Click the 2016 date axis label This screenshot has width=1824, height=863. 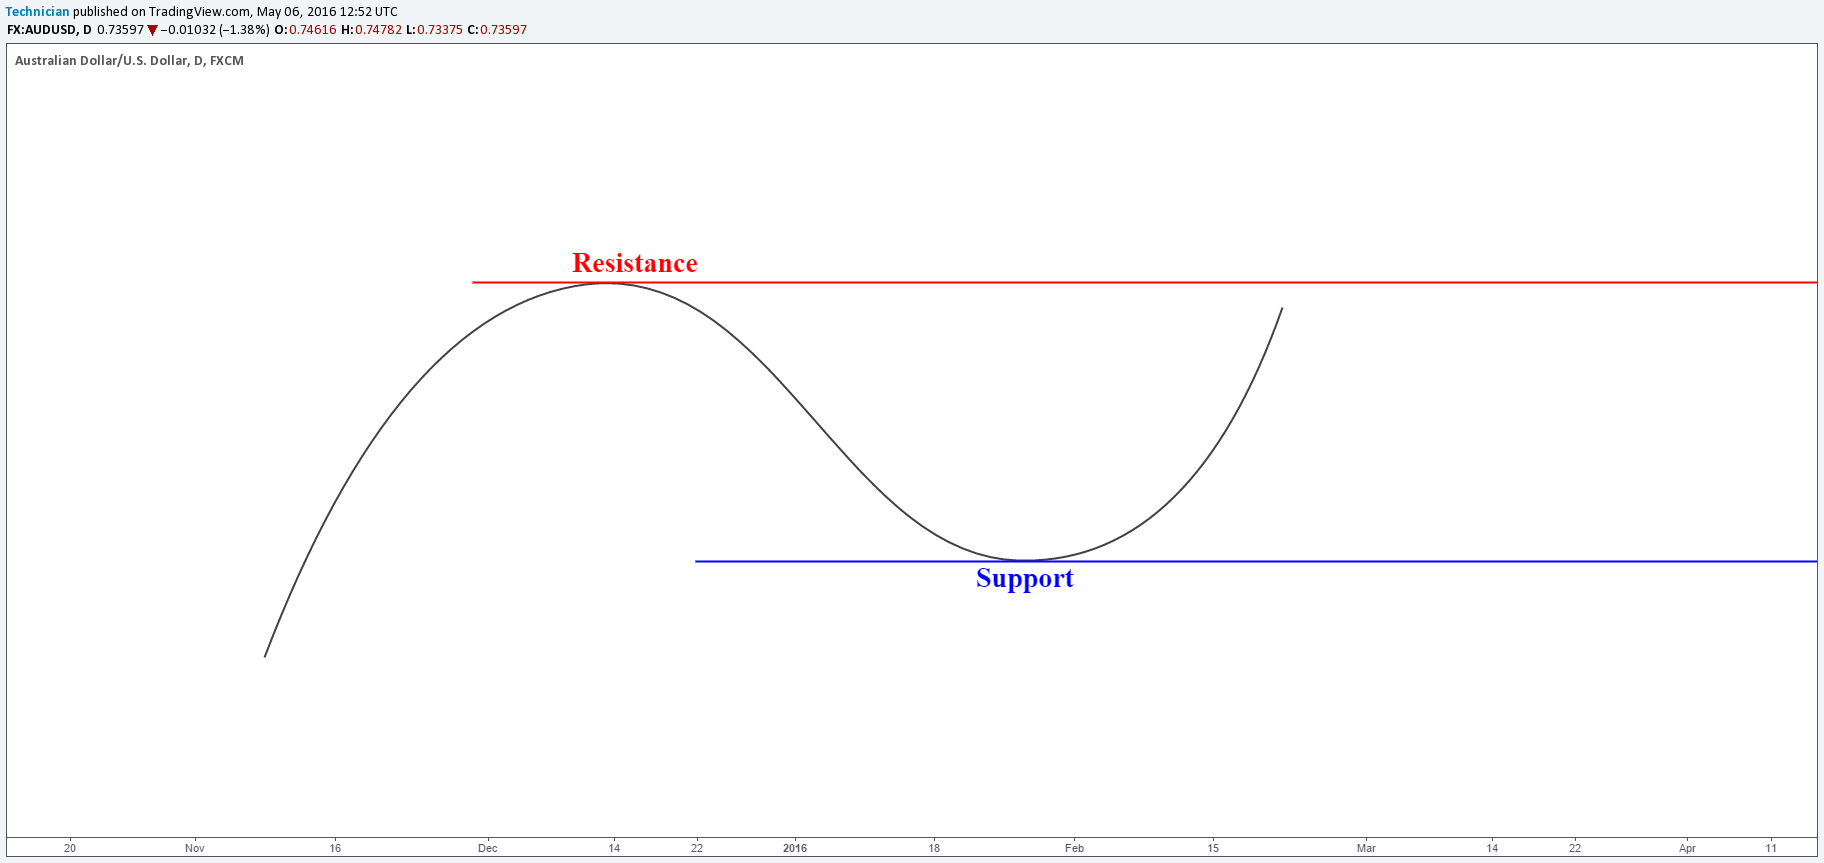tap(795, 848)
